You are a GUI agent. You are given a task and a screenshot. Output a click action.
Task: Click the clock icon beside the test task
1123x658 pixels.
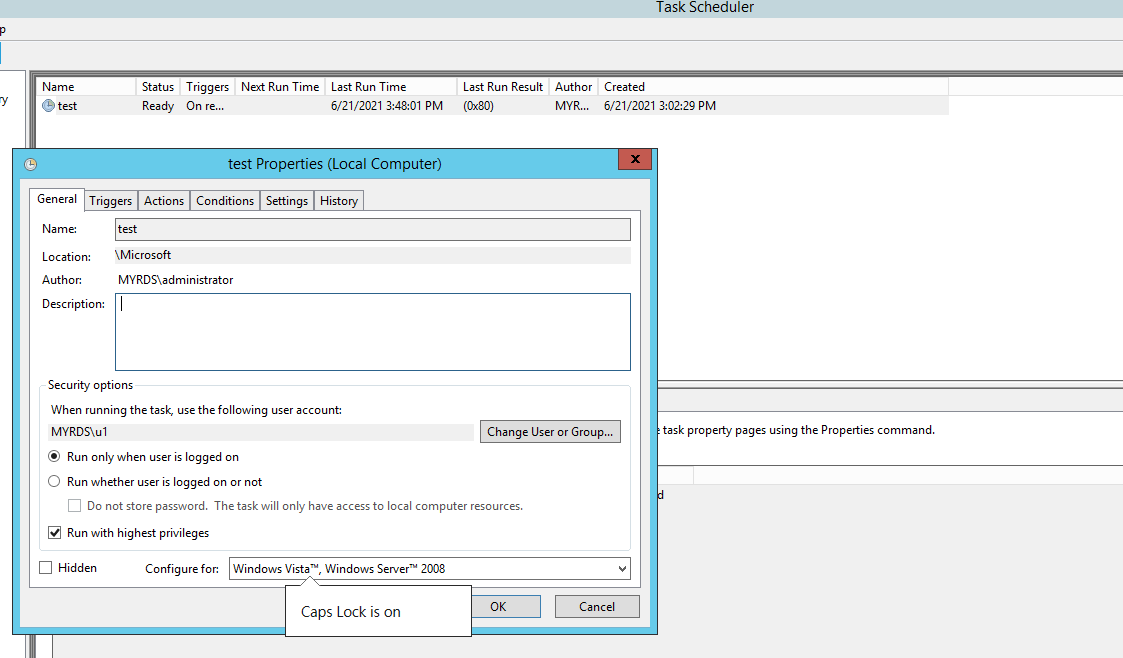(x=49, y=105)
